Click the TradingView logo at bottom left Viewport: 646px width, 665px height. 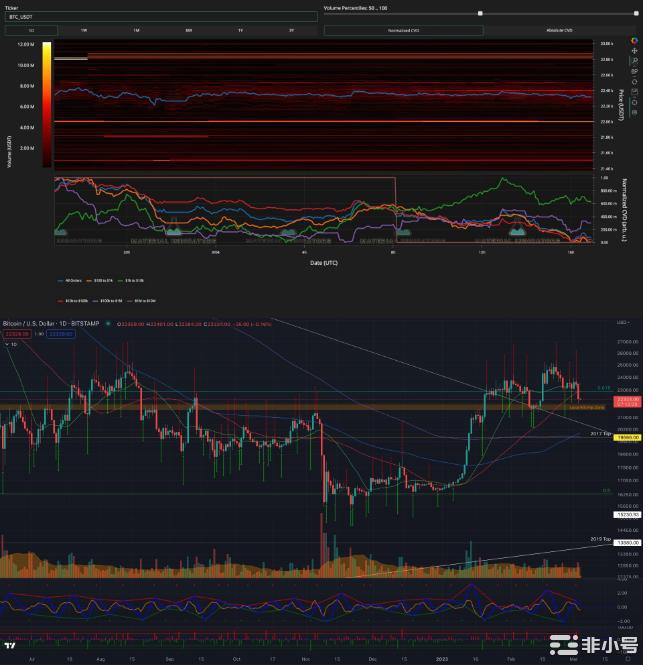[x=9, y=642]
